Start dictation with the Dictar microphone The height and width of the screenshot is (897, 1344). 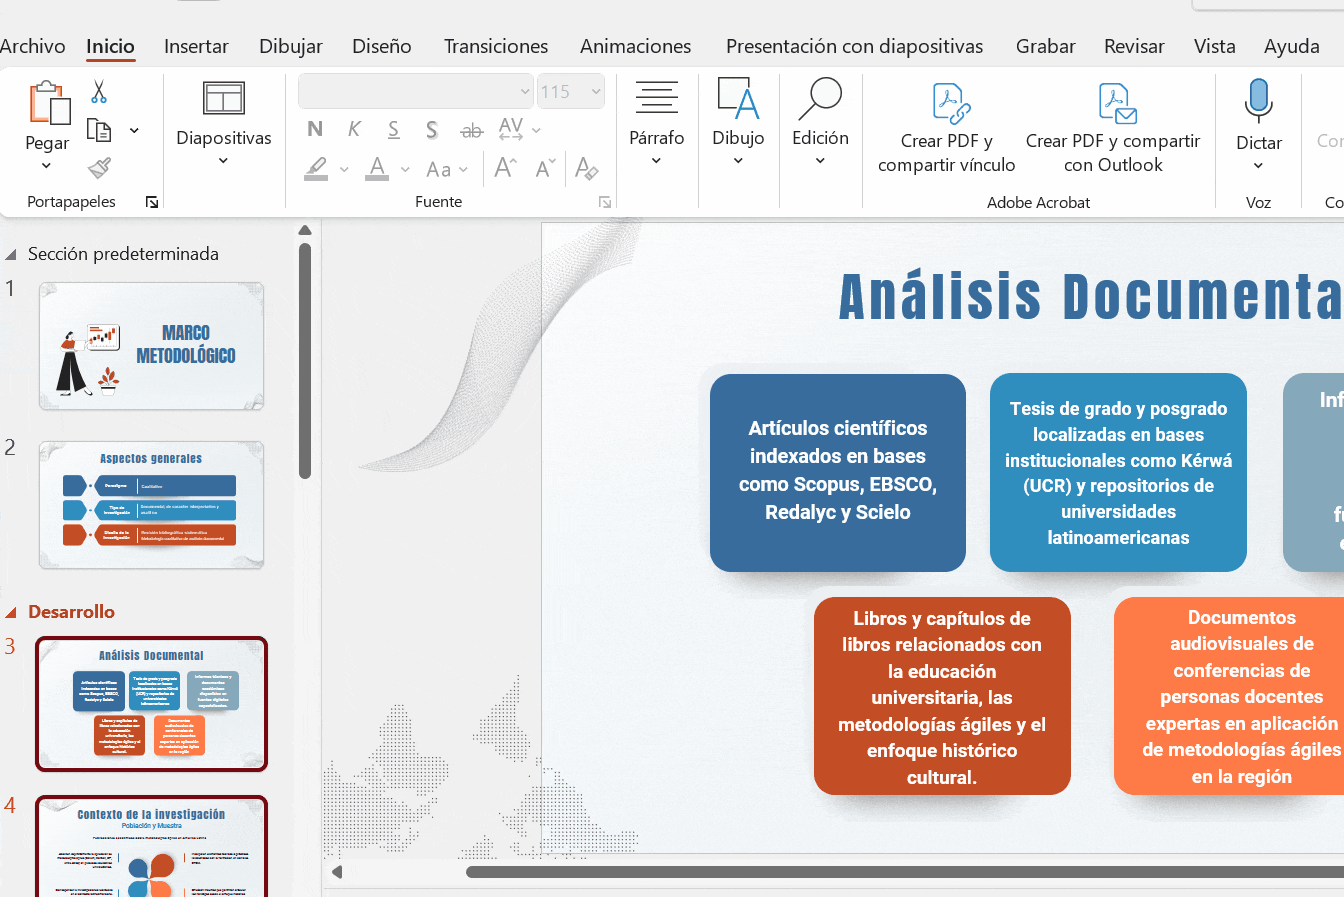(x=1258, y=103)
